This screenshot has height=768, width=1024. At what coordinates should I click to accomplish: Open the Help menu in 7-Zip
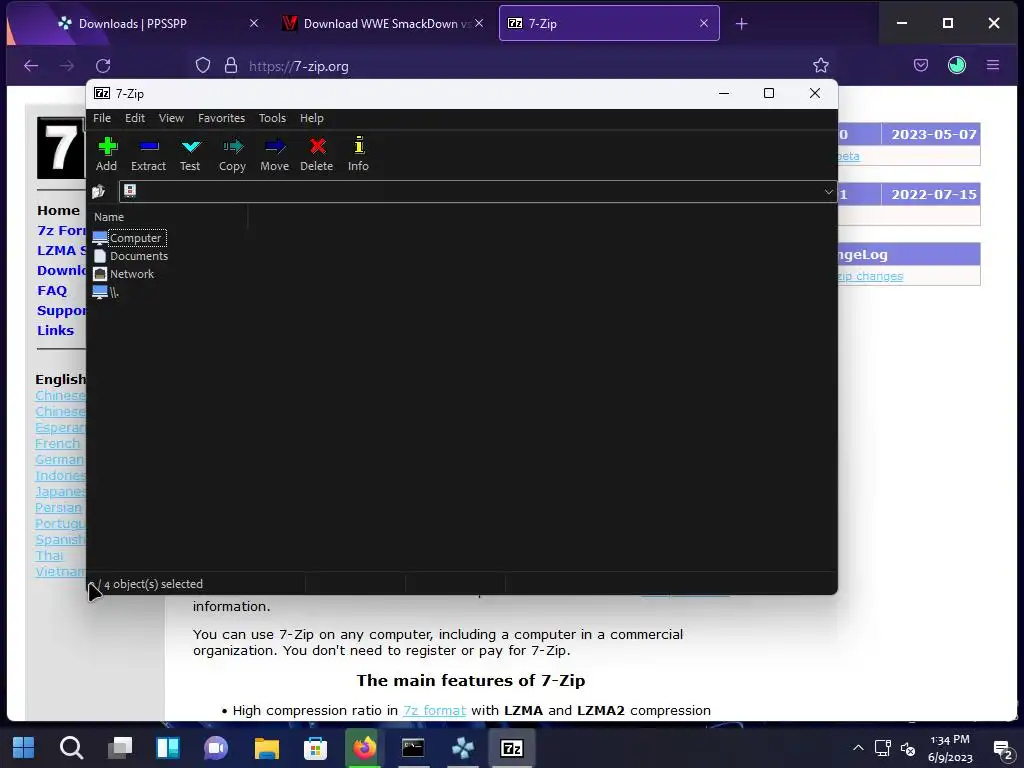312,118
